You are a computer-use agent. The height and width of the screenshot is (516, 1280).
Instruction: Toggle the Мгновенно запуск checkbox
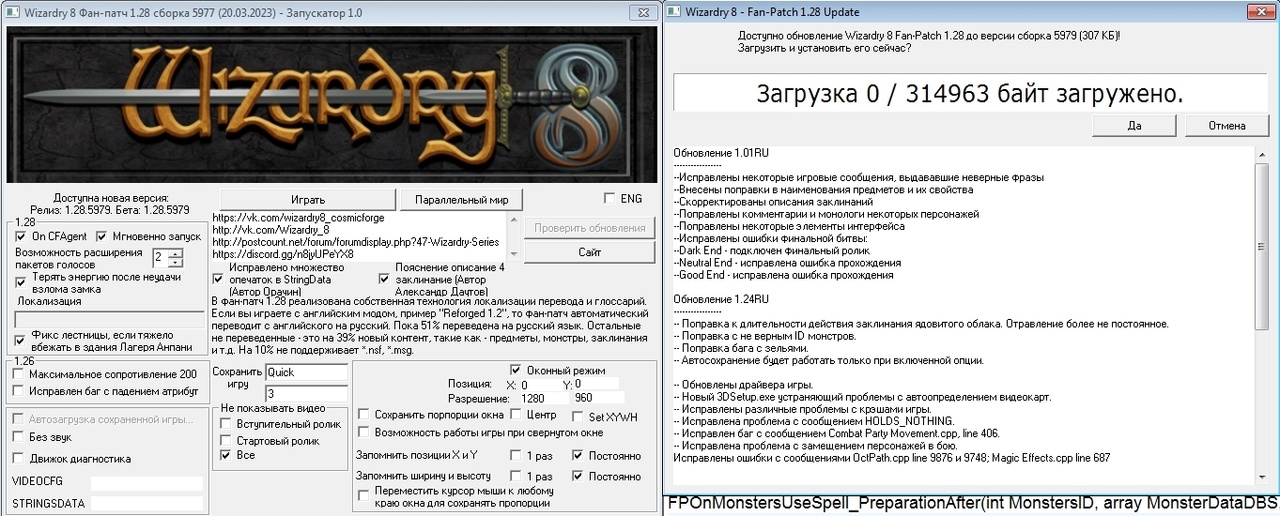(x=102, y=236)
